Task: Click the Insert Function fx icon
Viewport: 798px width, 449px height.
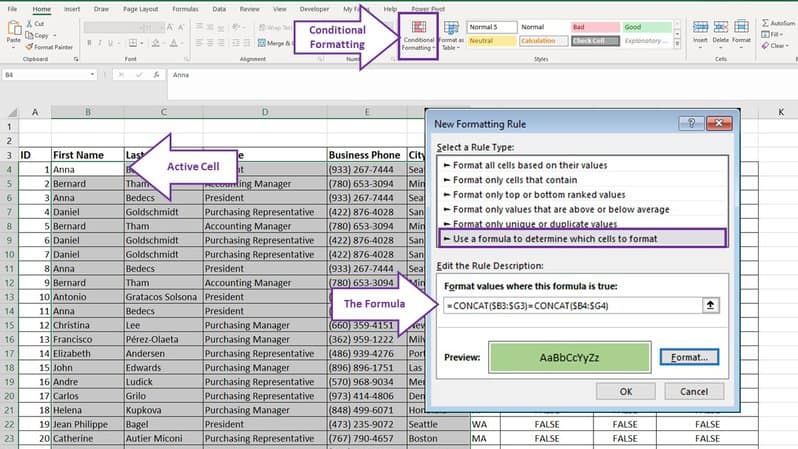Action: (x=157, y=75)
